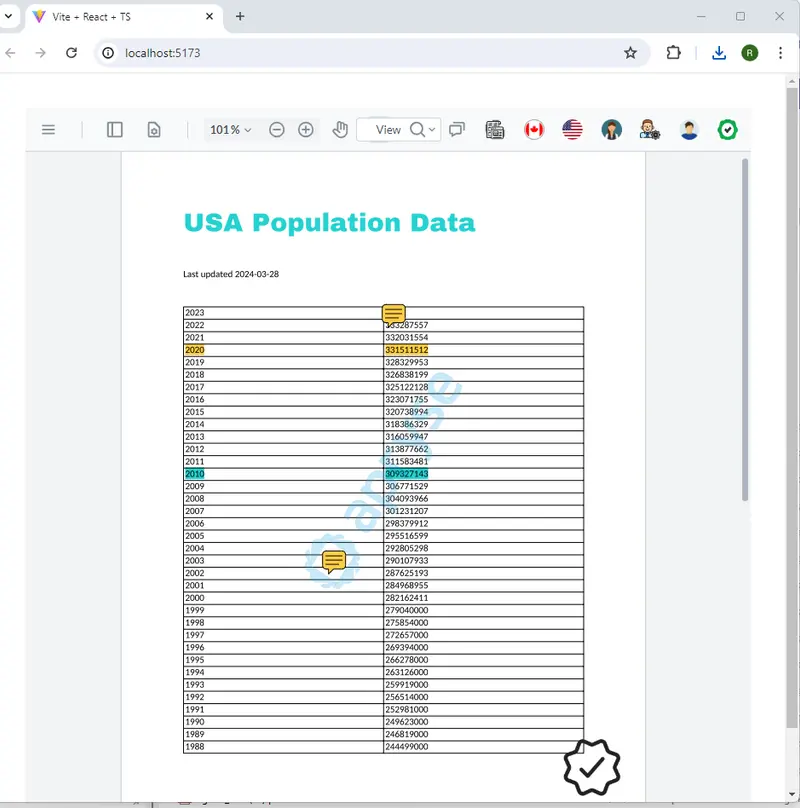Open a new browser tab
Viewport: 800px width, 808px height.
(x=240, y=16)
